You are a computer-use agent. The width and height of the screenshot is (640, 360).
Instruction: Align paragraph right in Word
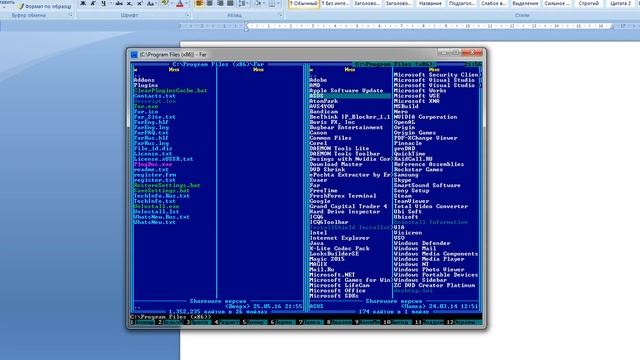[x=220, y=3]
